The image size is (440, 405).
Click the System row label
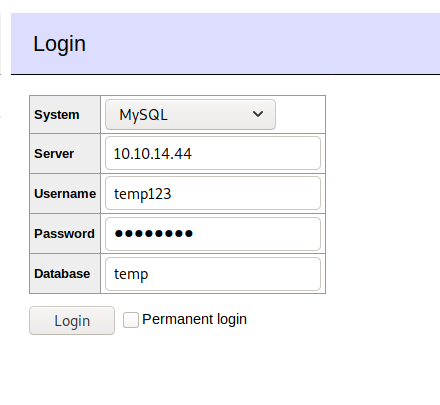tap(57, 115)
